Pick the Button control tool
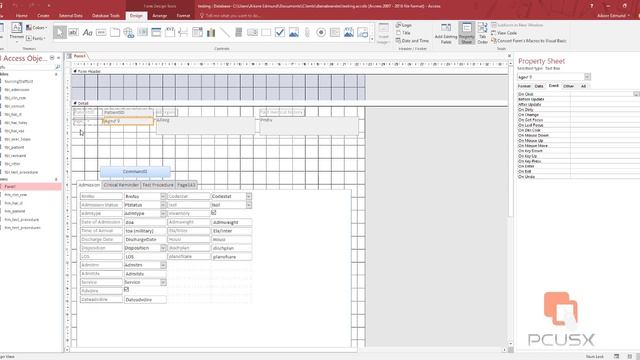Image resolution: width=640 pixels, height=360 pixels. coord(101,32)
